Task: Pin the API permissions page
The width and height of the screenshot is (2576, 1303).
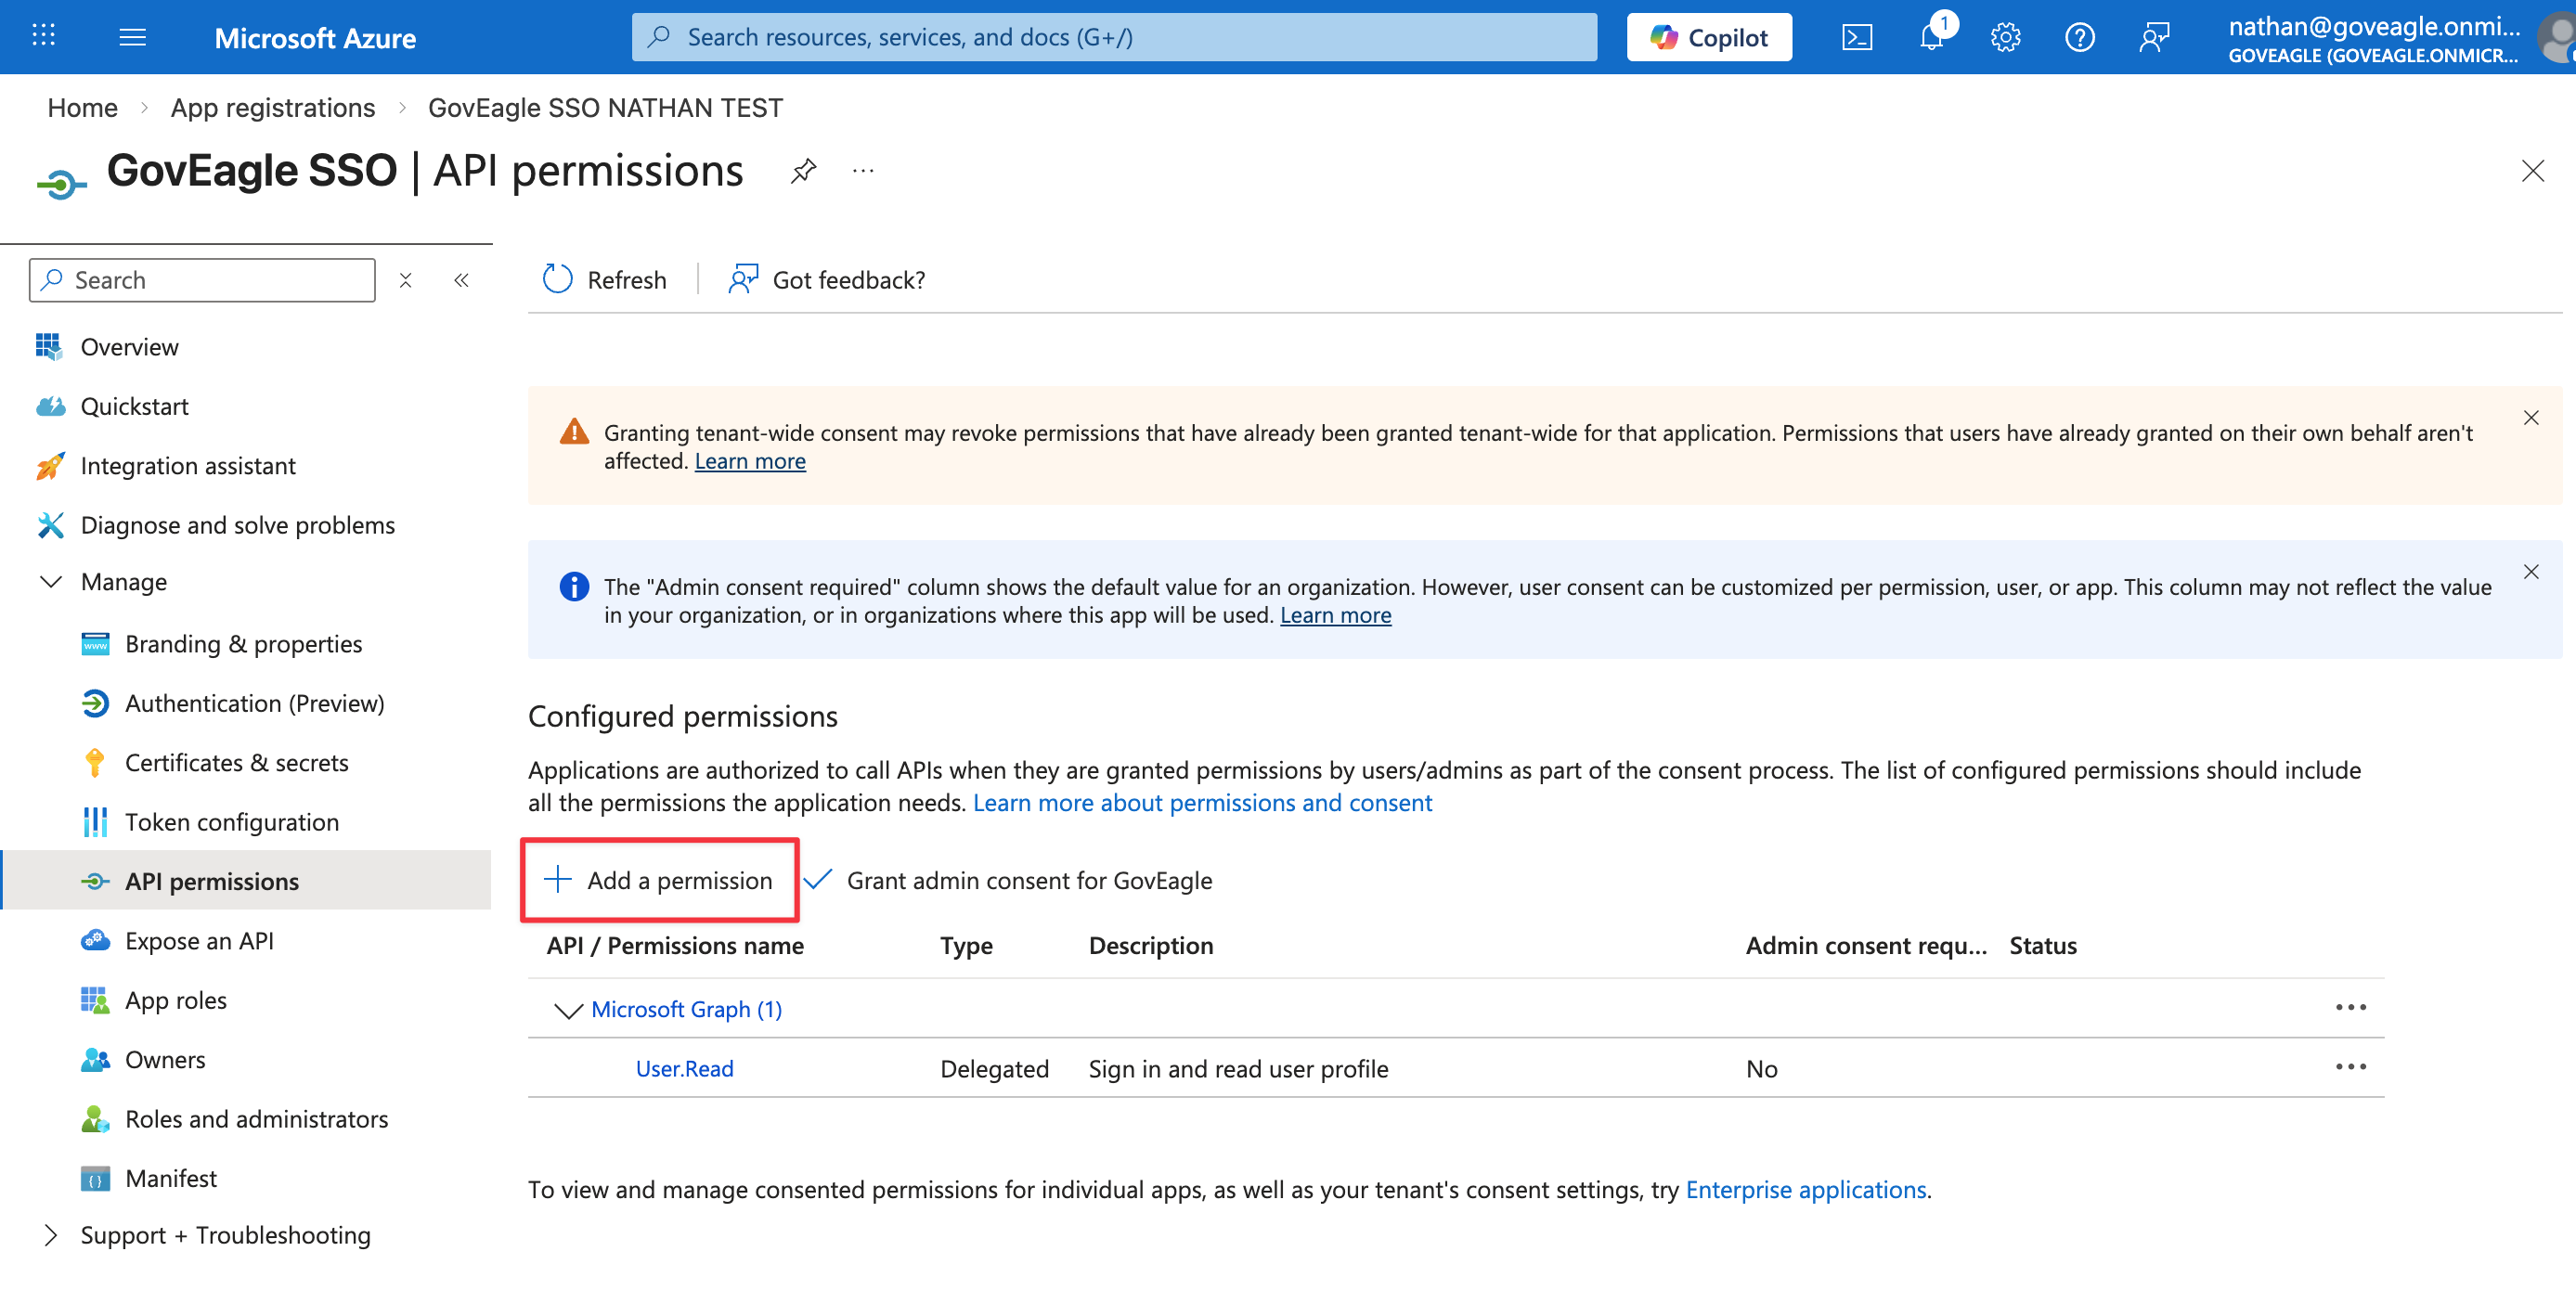Action: coord(803,171)
